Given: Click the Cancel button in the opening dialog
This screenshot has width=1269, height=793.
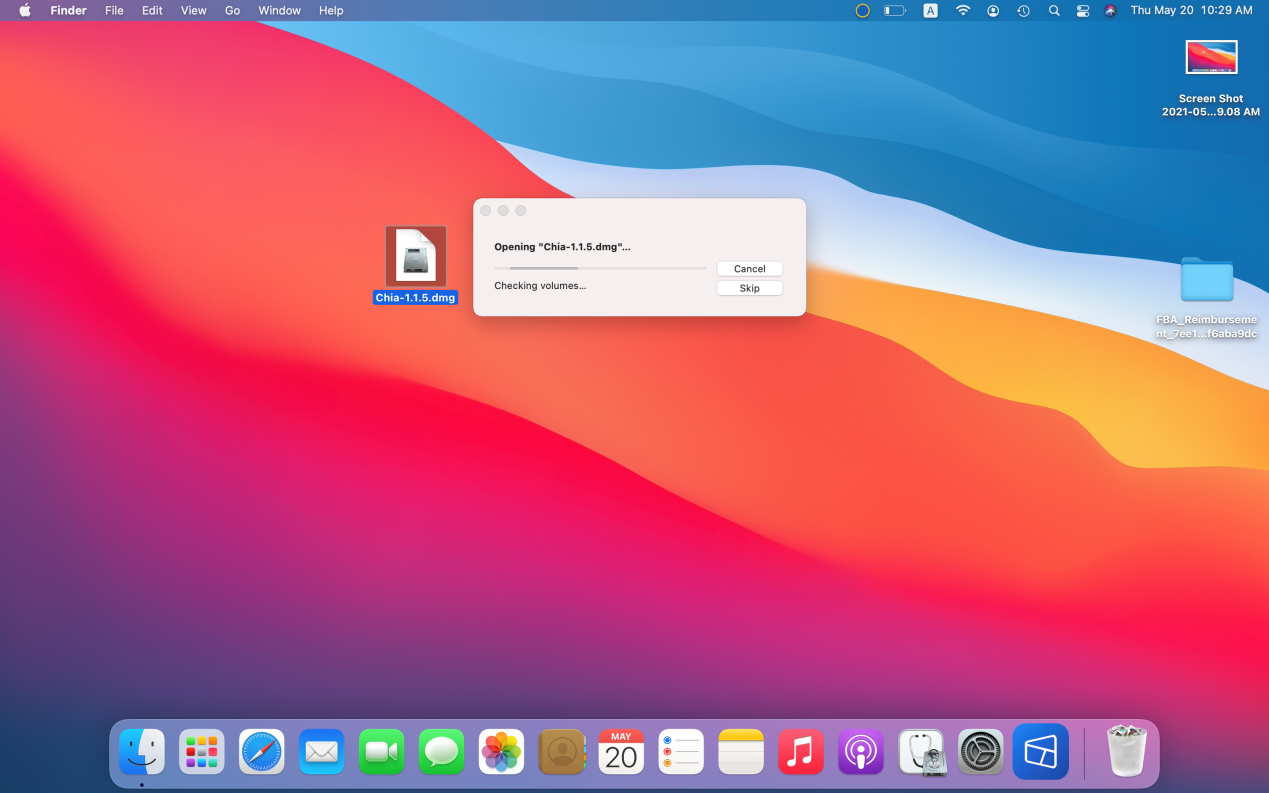Looking at the screenshot, I should click(749, 269).
